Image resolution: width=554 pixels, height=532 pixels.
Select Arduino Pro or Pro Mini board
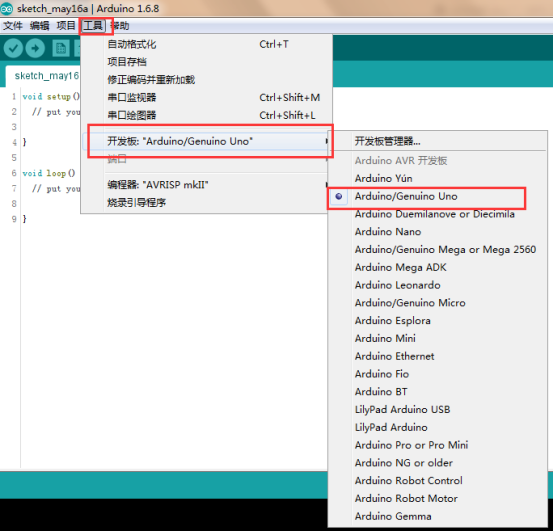click(x=438, y=445)
